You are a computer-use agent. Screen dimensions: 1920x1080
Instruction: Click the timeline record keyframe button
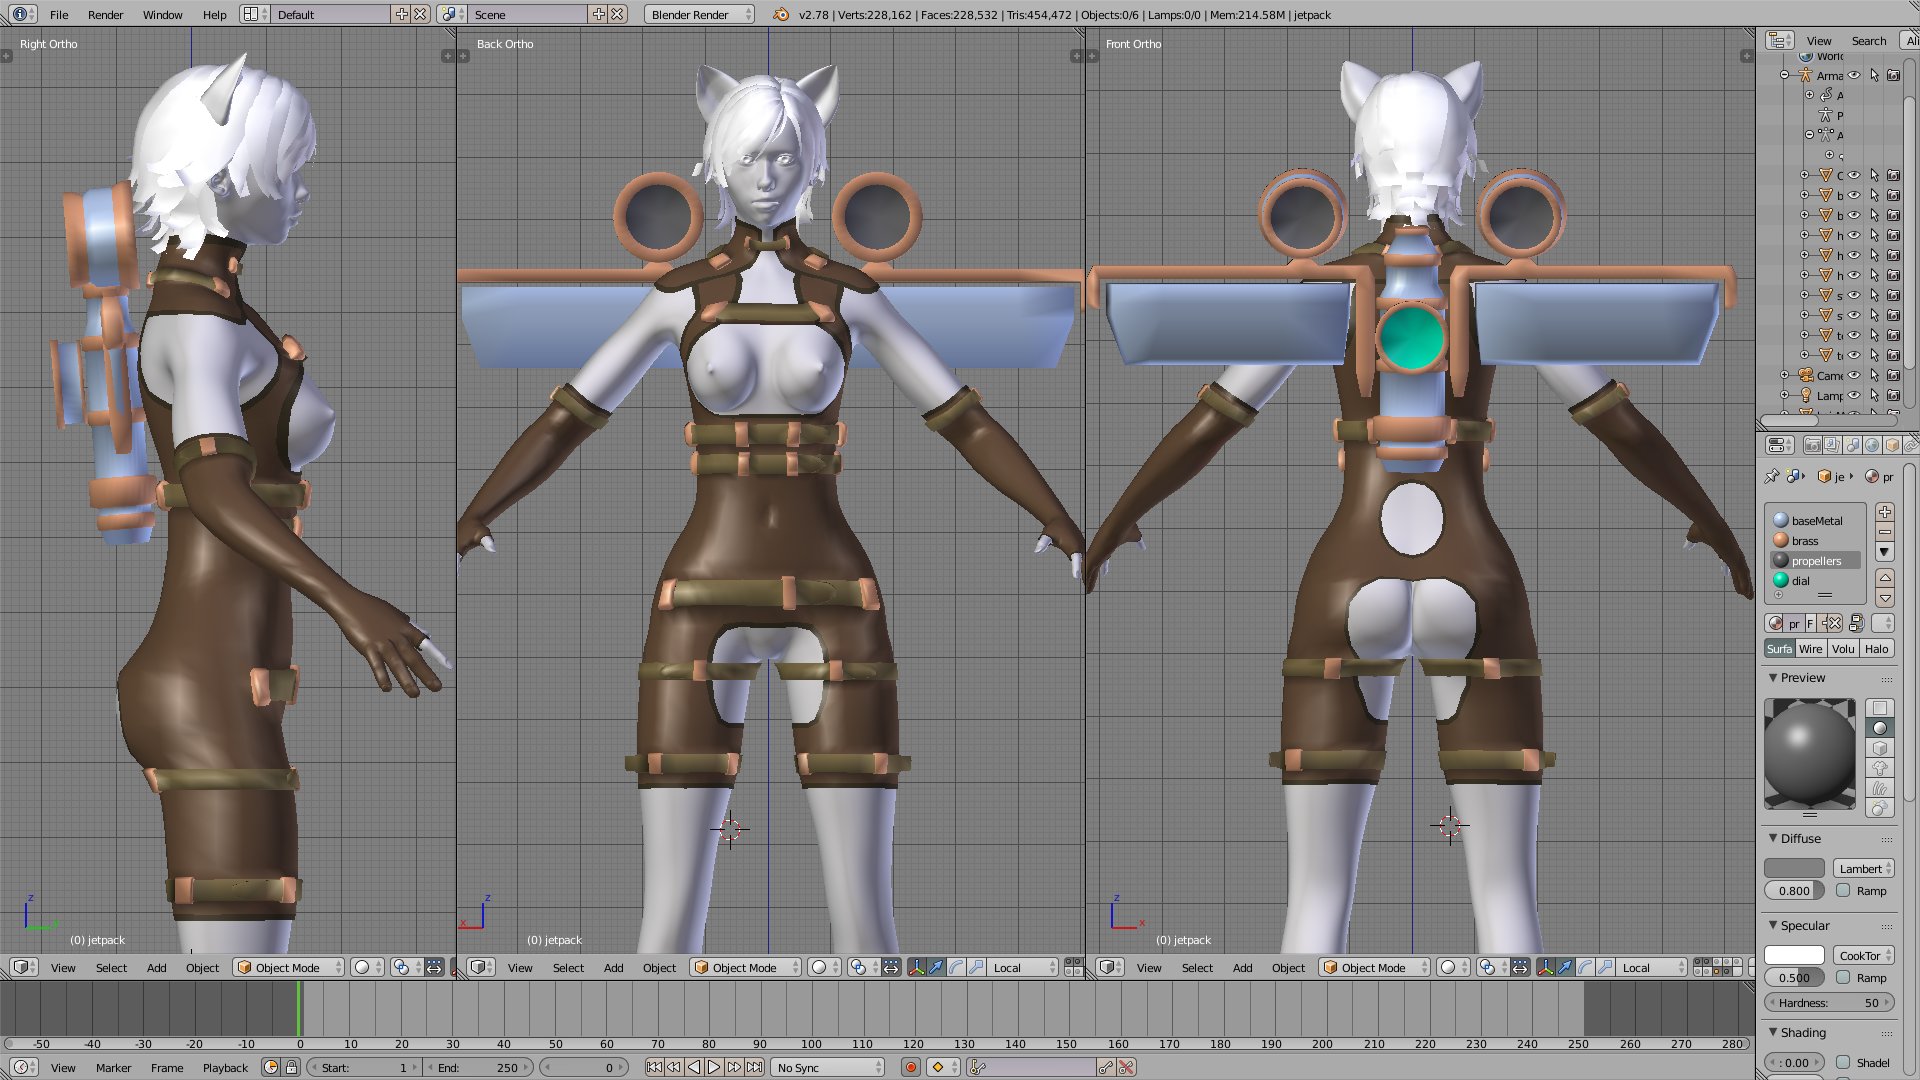(910, 1067)
